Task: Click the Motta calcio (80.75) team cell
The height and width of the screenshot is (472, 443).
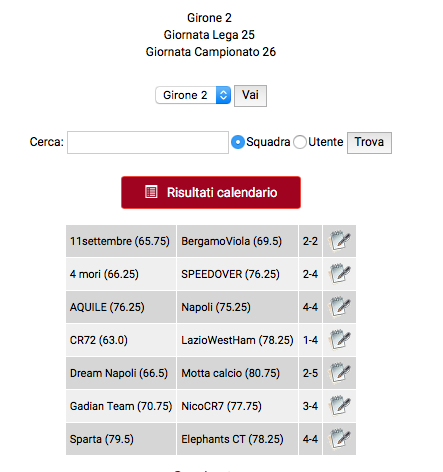Action: [237, 373]
